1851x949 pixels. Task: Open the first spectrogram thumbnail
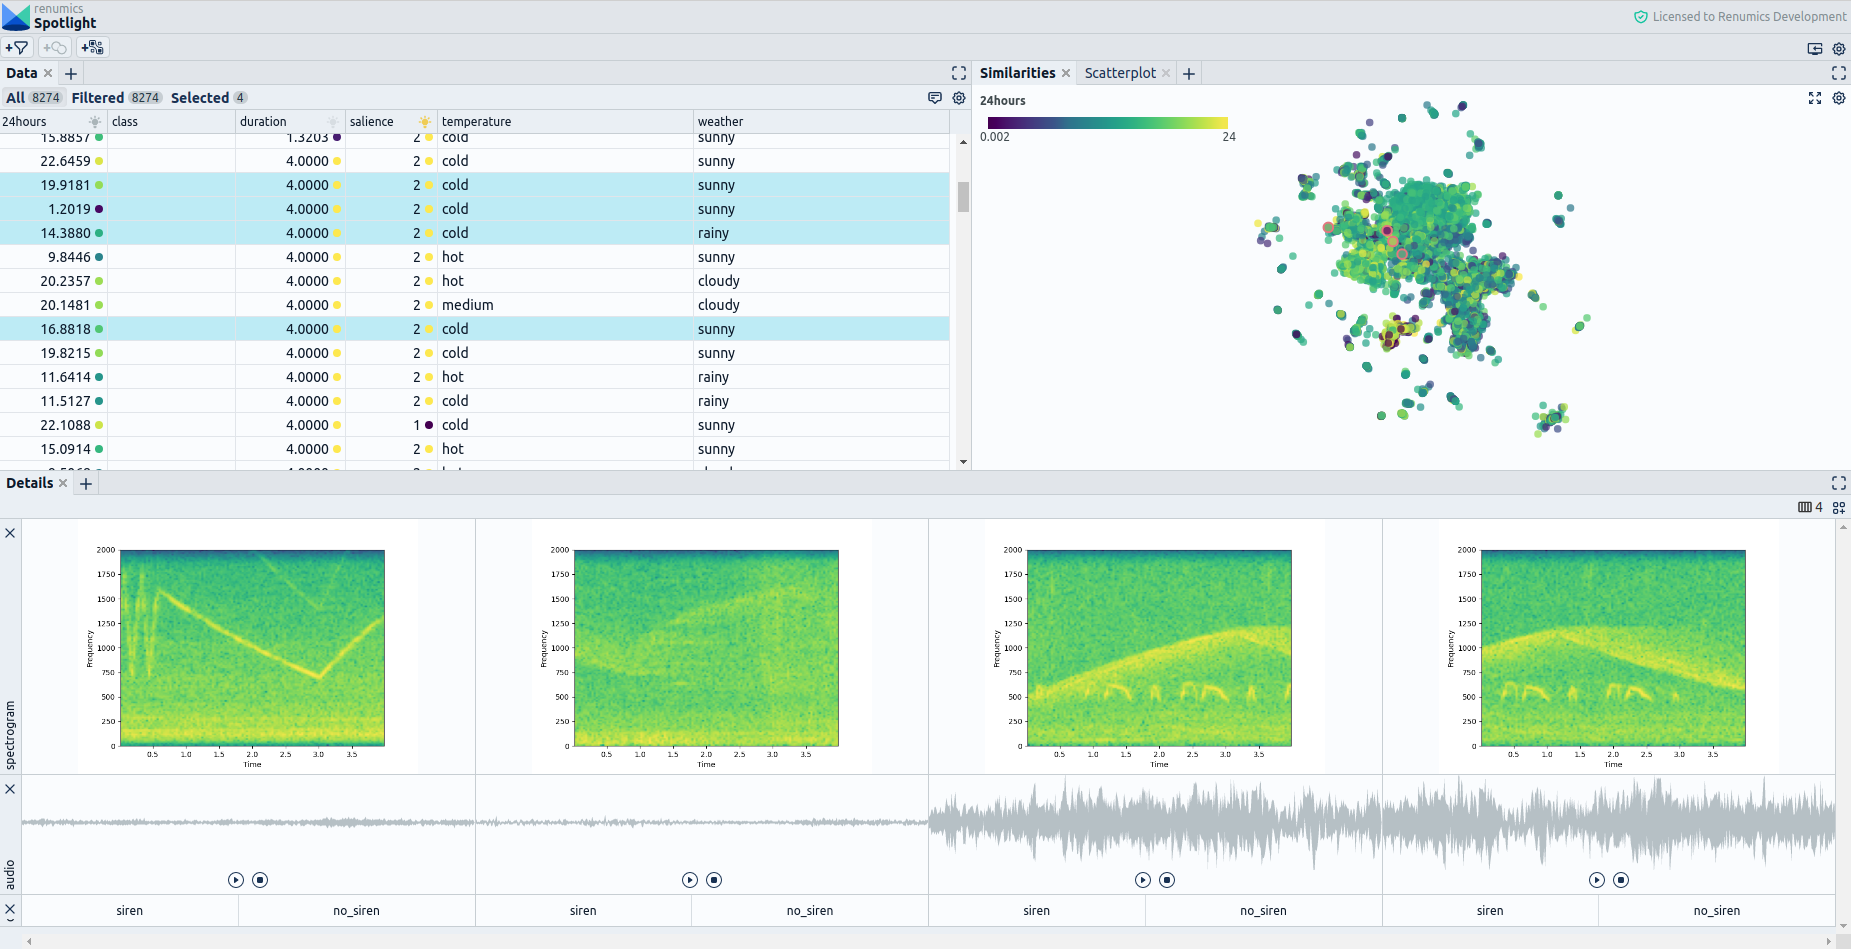[x=248, y=646]
